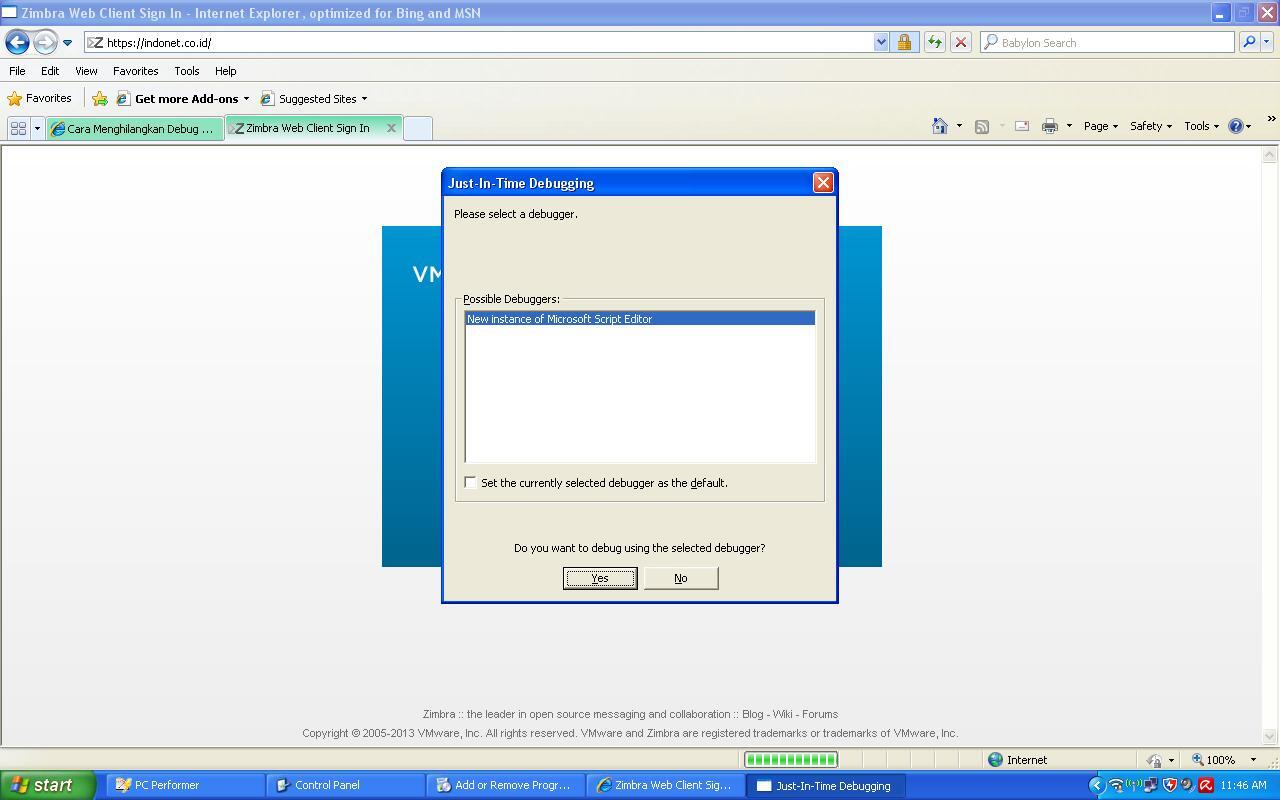Image resolution: width=1280 pixels, height=800 pixels.
Task: Click the address bar URL field
Action: [x=480, y=42]
